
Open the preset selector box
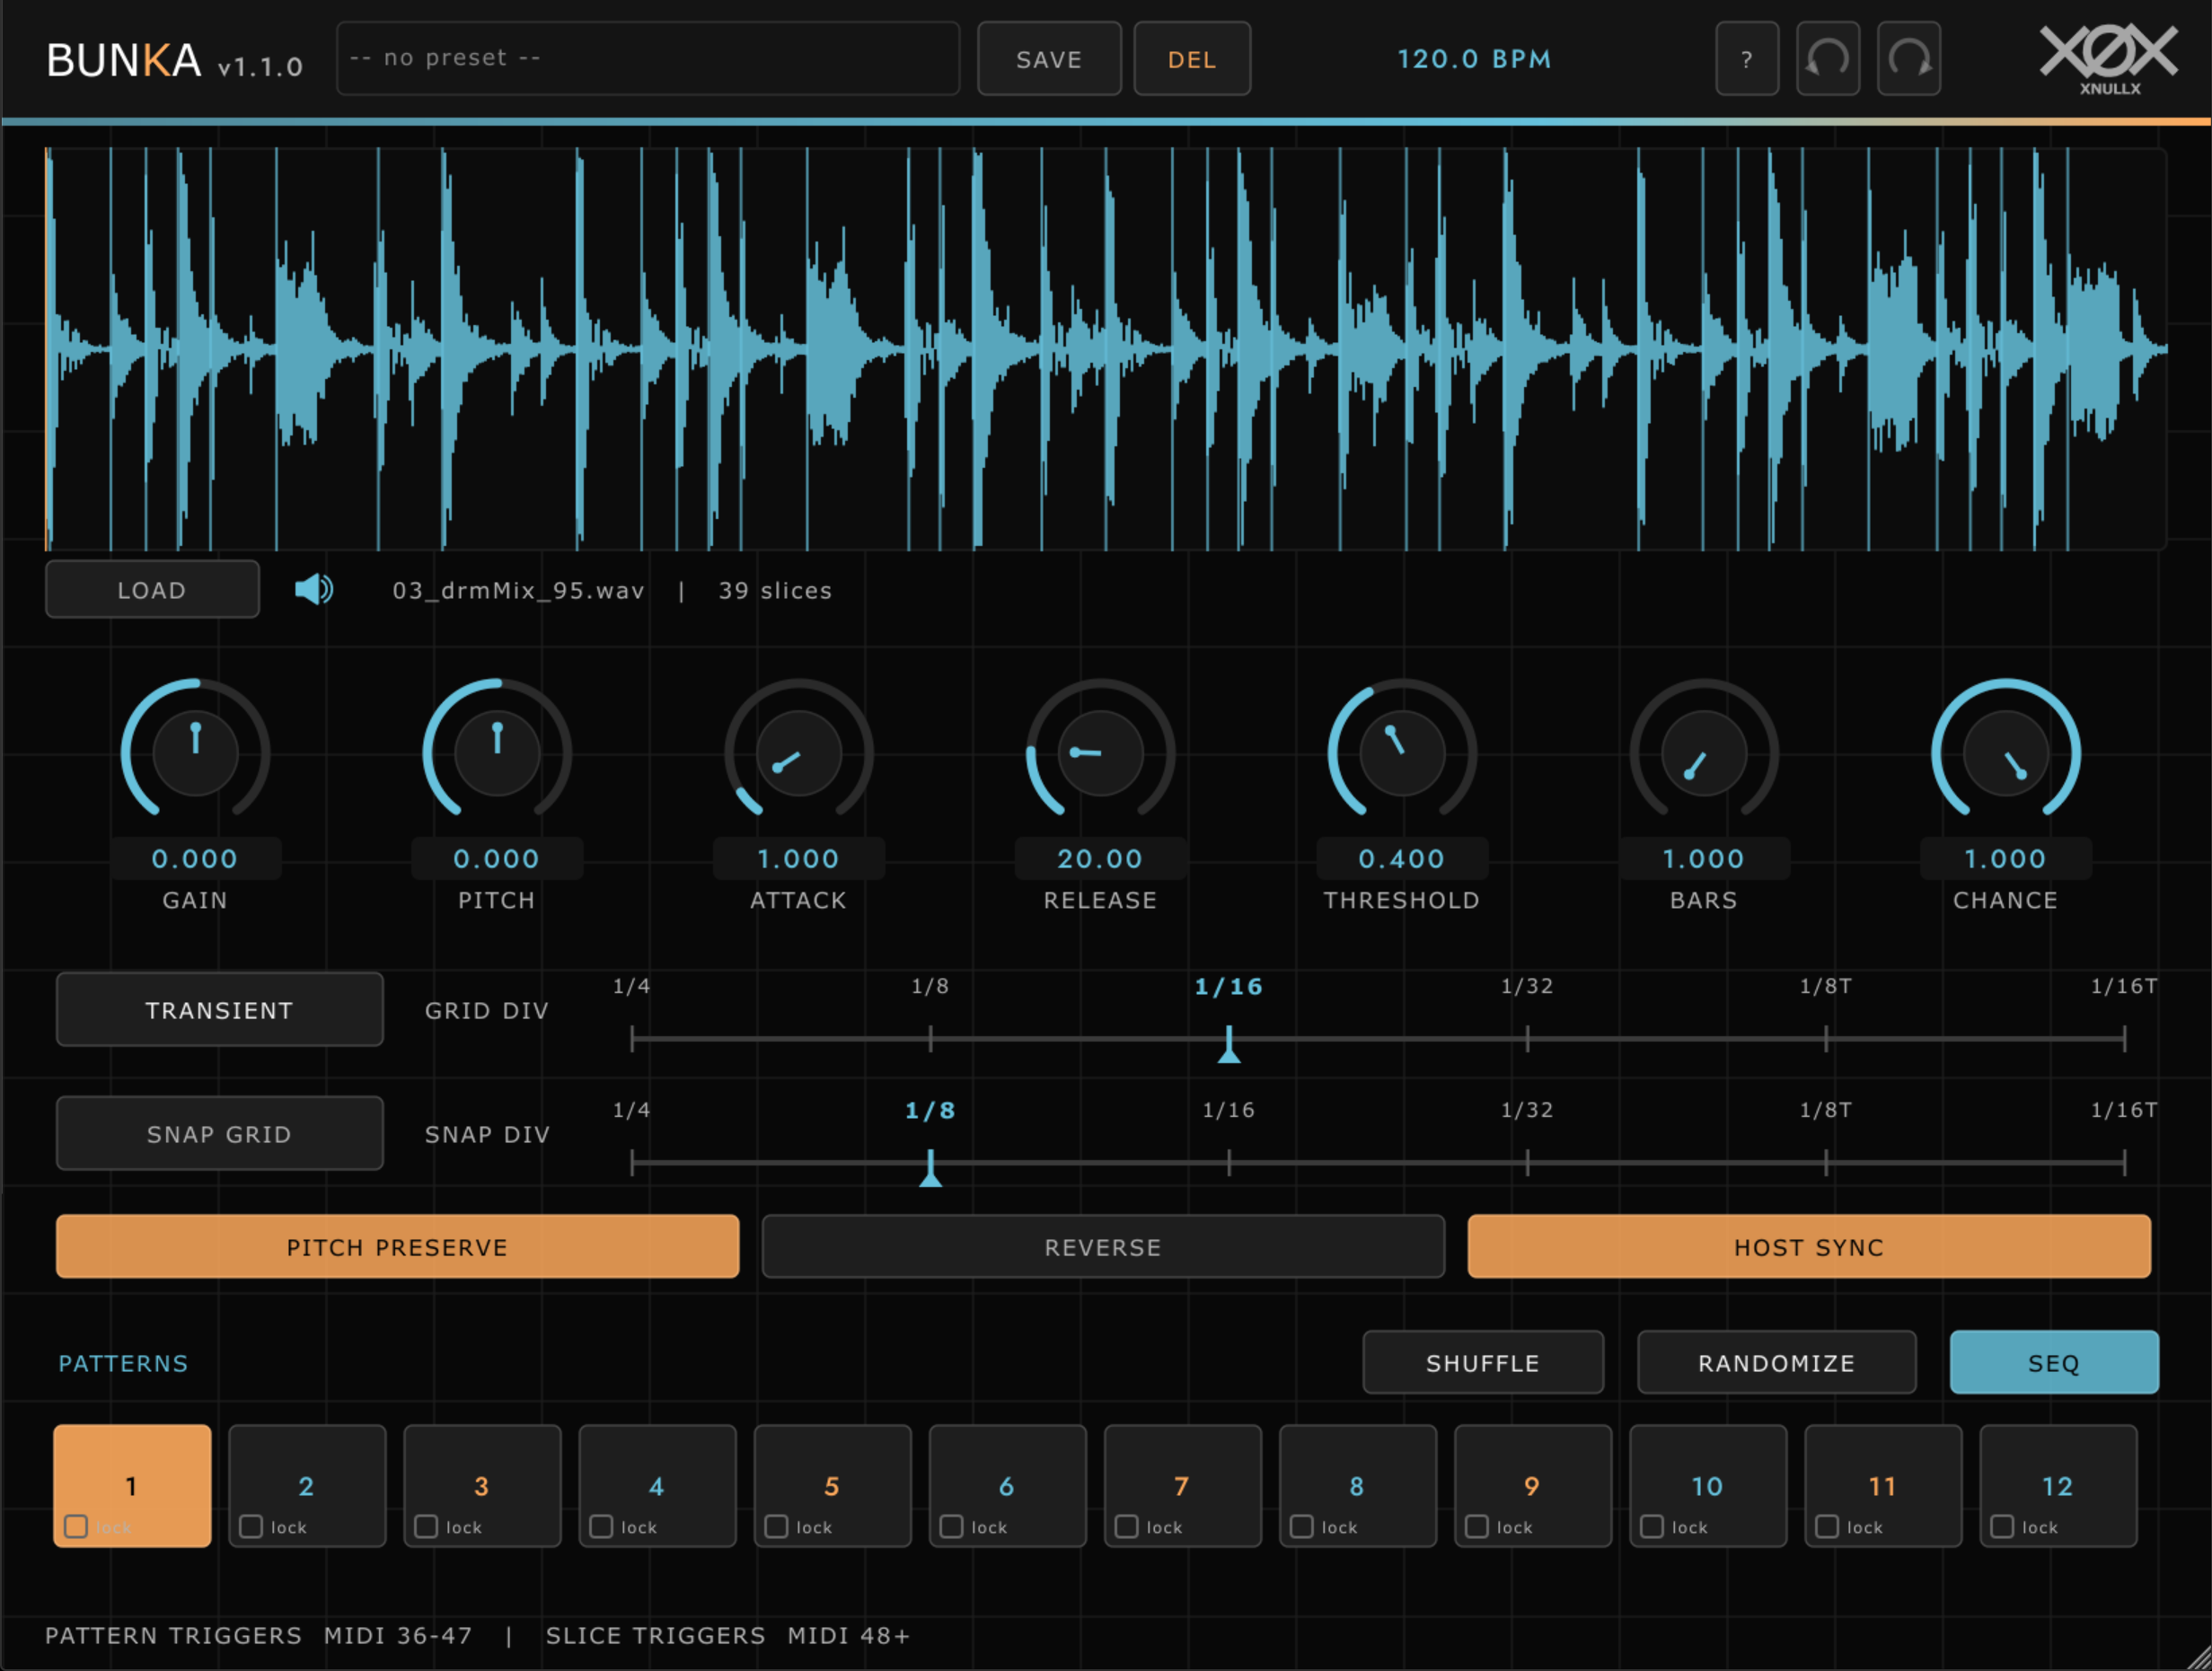click(x=648, y=59)
